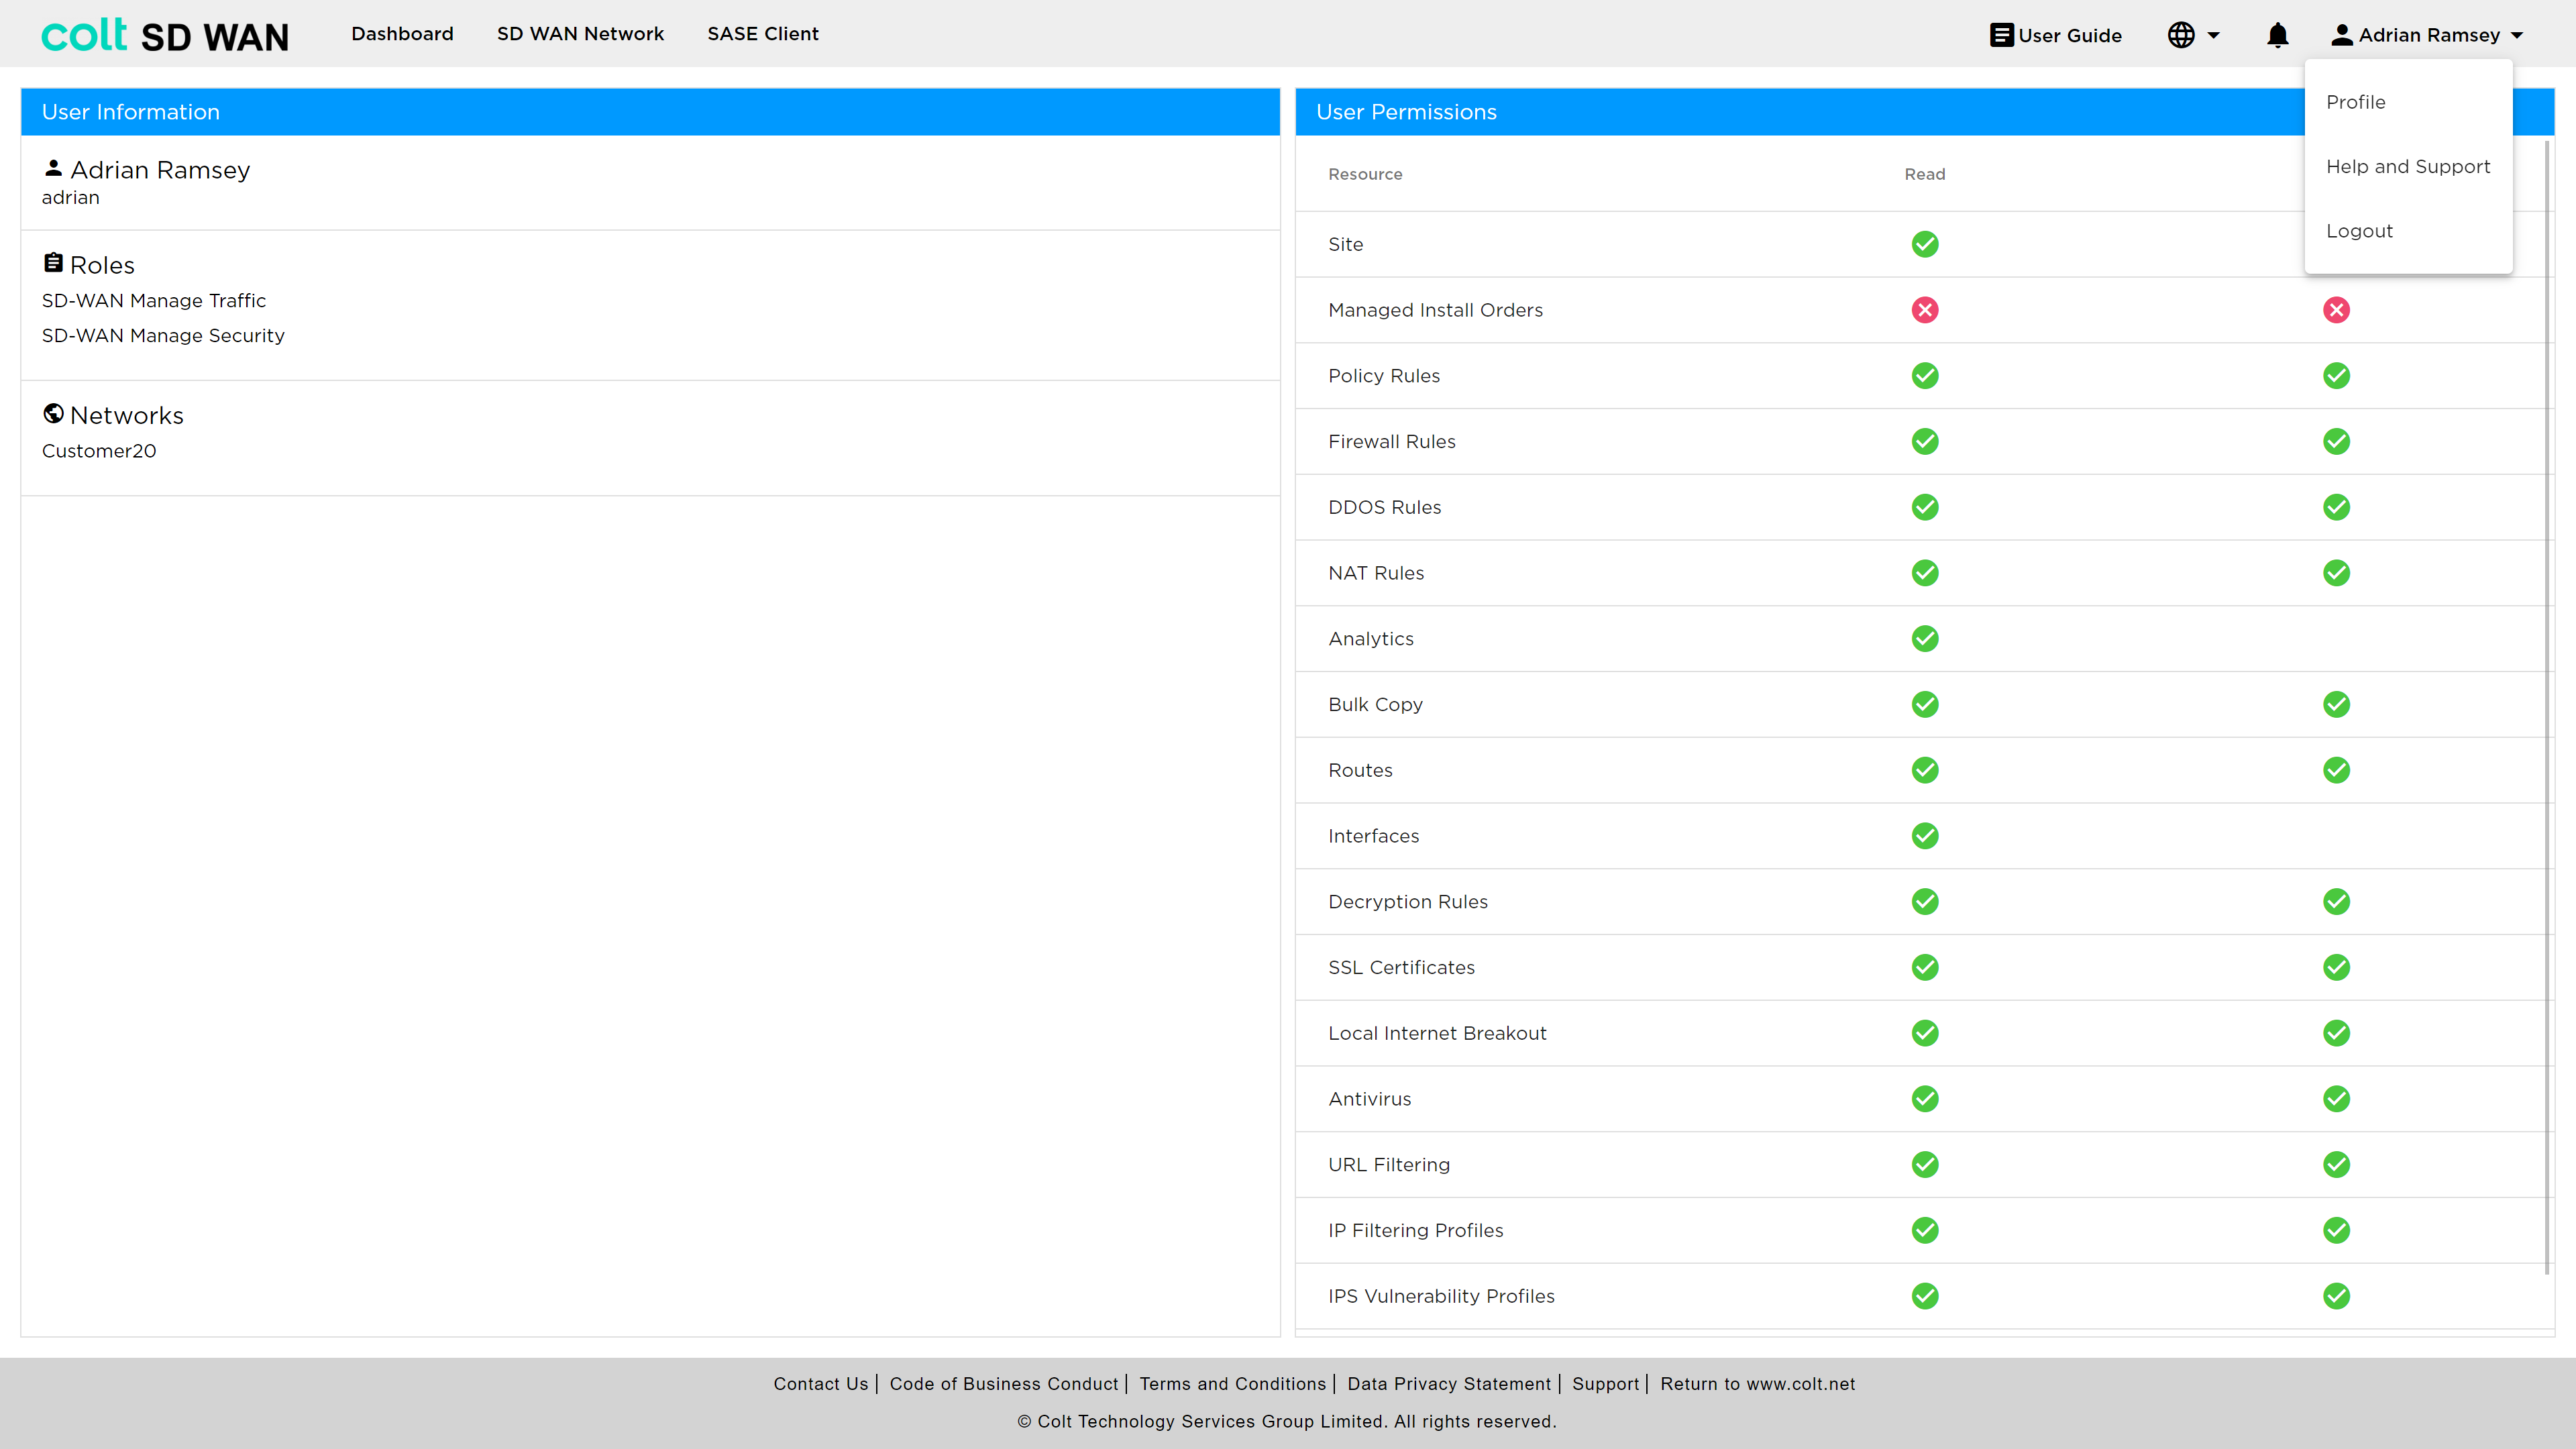
Task: Click the Read checkmark for Firewall Rules
Action: [1925, 441]
